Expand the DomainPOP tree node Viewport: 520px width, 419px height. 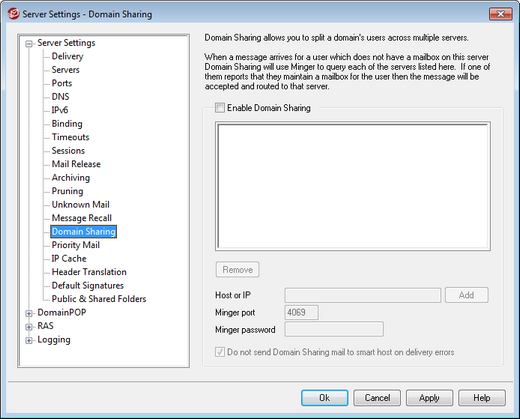[x=29, y=313]
